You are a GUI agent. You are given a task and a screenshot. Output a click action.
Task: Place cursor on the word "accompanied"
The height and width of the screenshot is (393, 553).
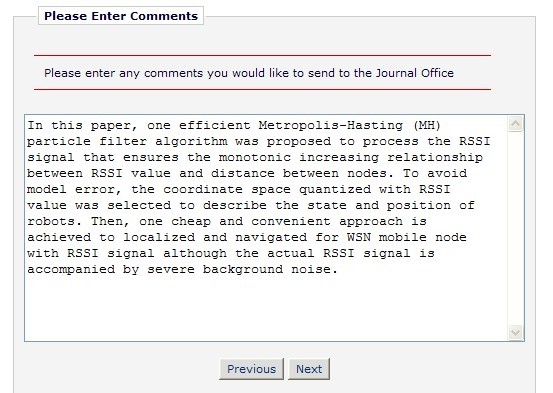[x=71, y=270]
